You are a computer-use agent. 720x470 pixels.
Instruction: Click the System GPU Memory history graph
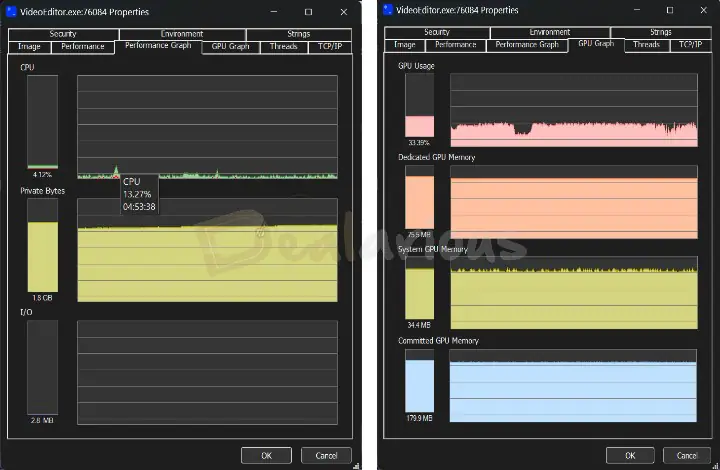click(x=574, y=292)
